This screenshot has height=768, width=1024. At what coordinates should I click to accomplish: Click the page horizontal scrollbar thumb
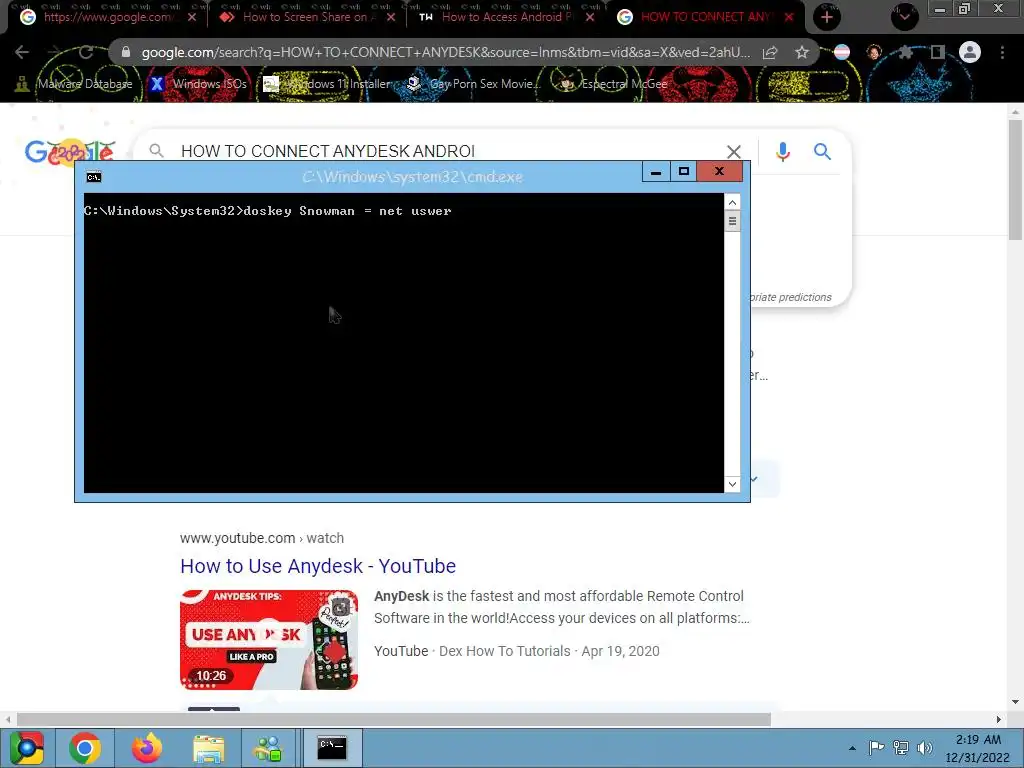click(394, 719)
